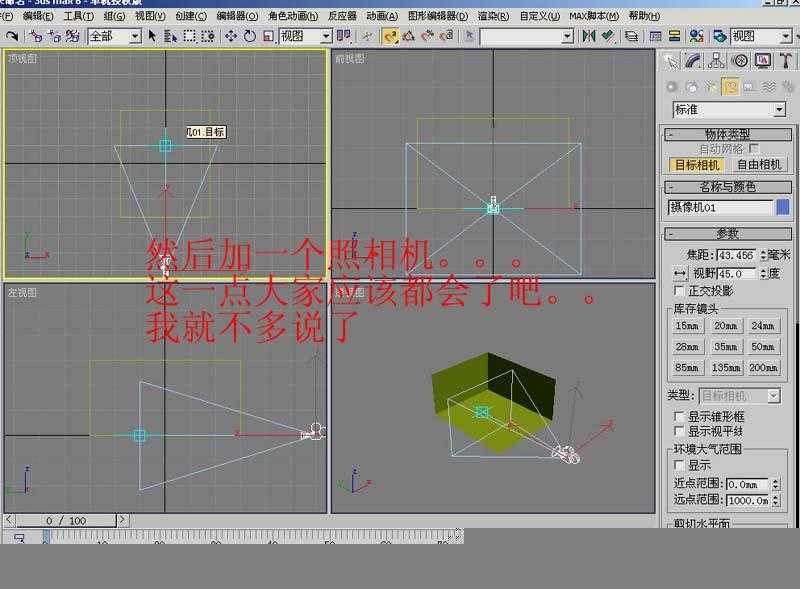The height and width of the screenshot is (589, 800).
Task: Toggle the Window/Crossing selection icon
Action: click(208, 36)
